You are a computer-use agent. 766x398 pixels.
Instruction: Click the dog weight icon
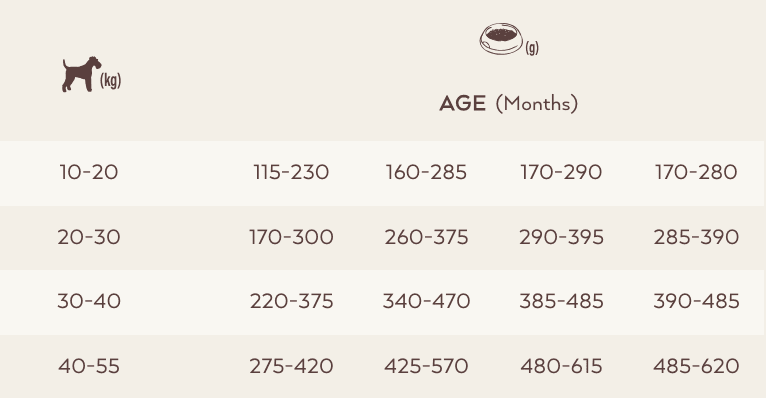81,74
